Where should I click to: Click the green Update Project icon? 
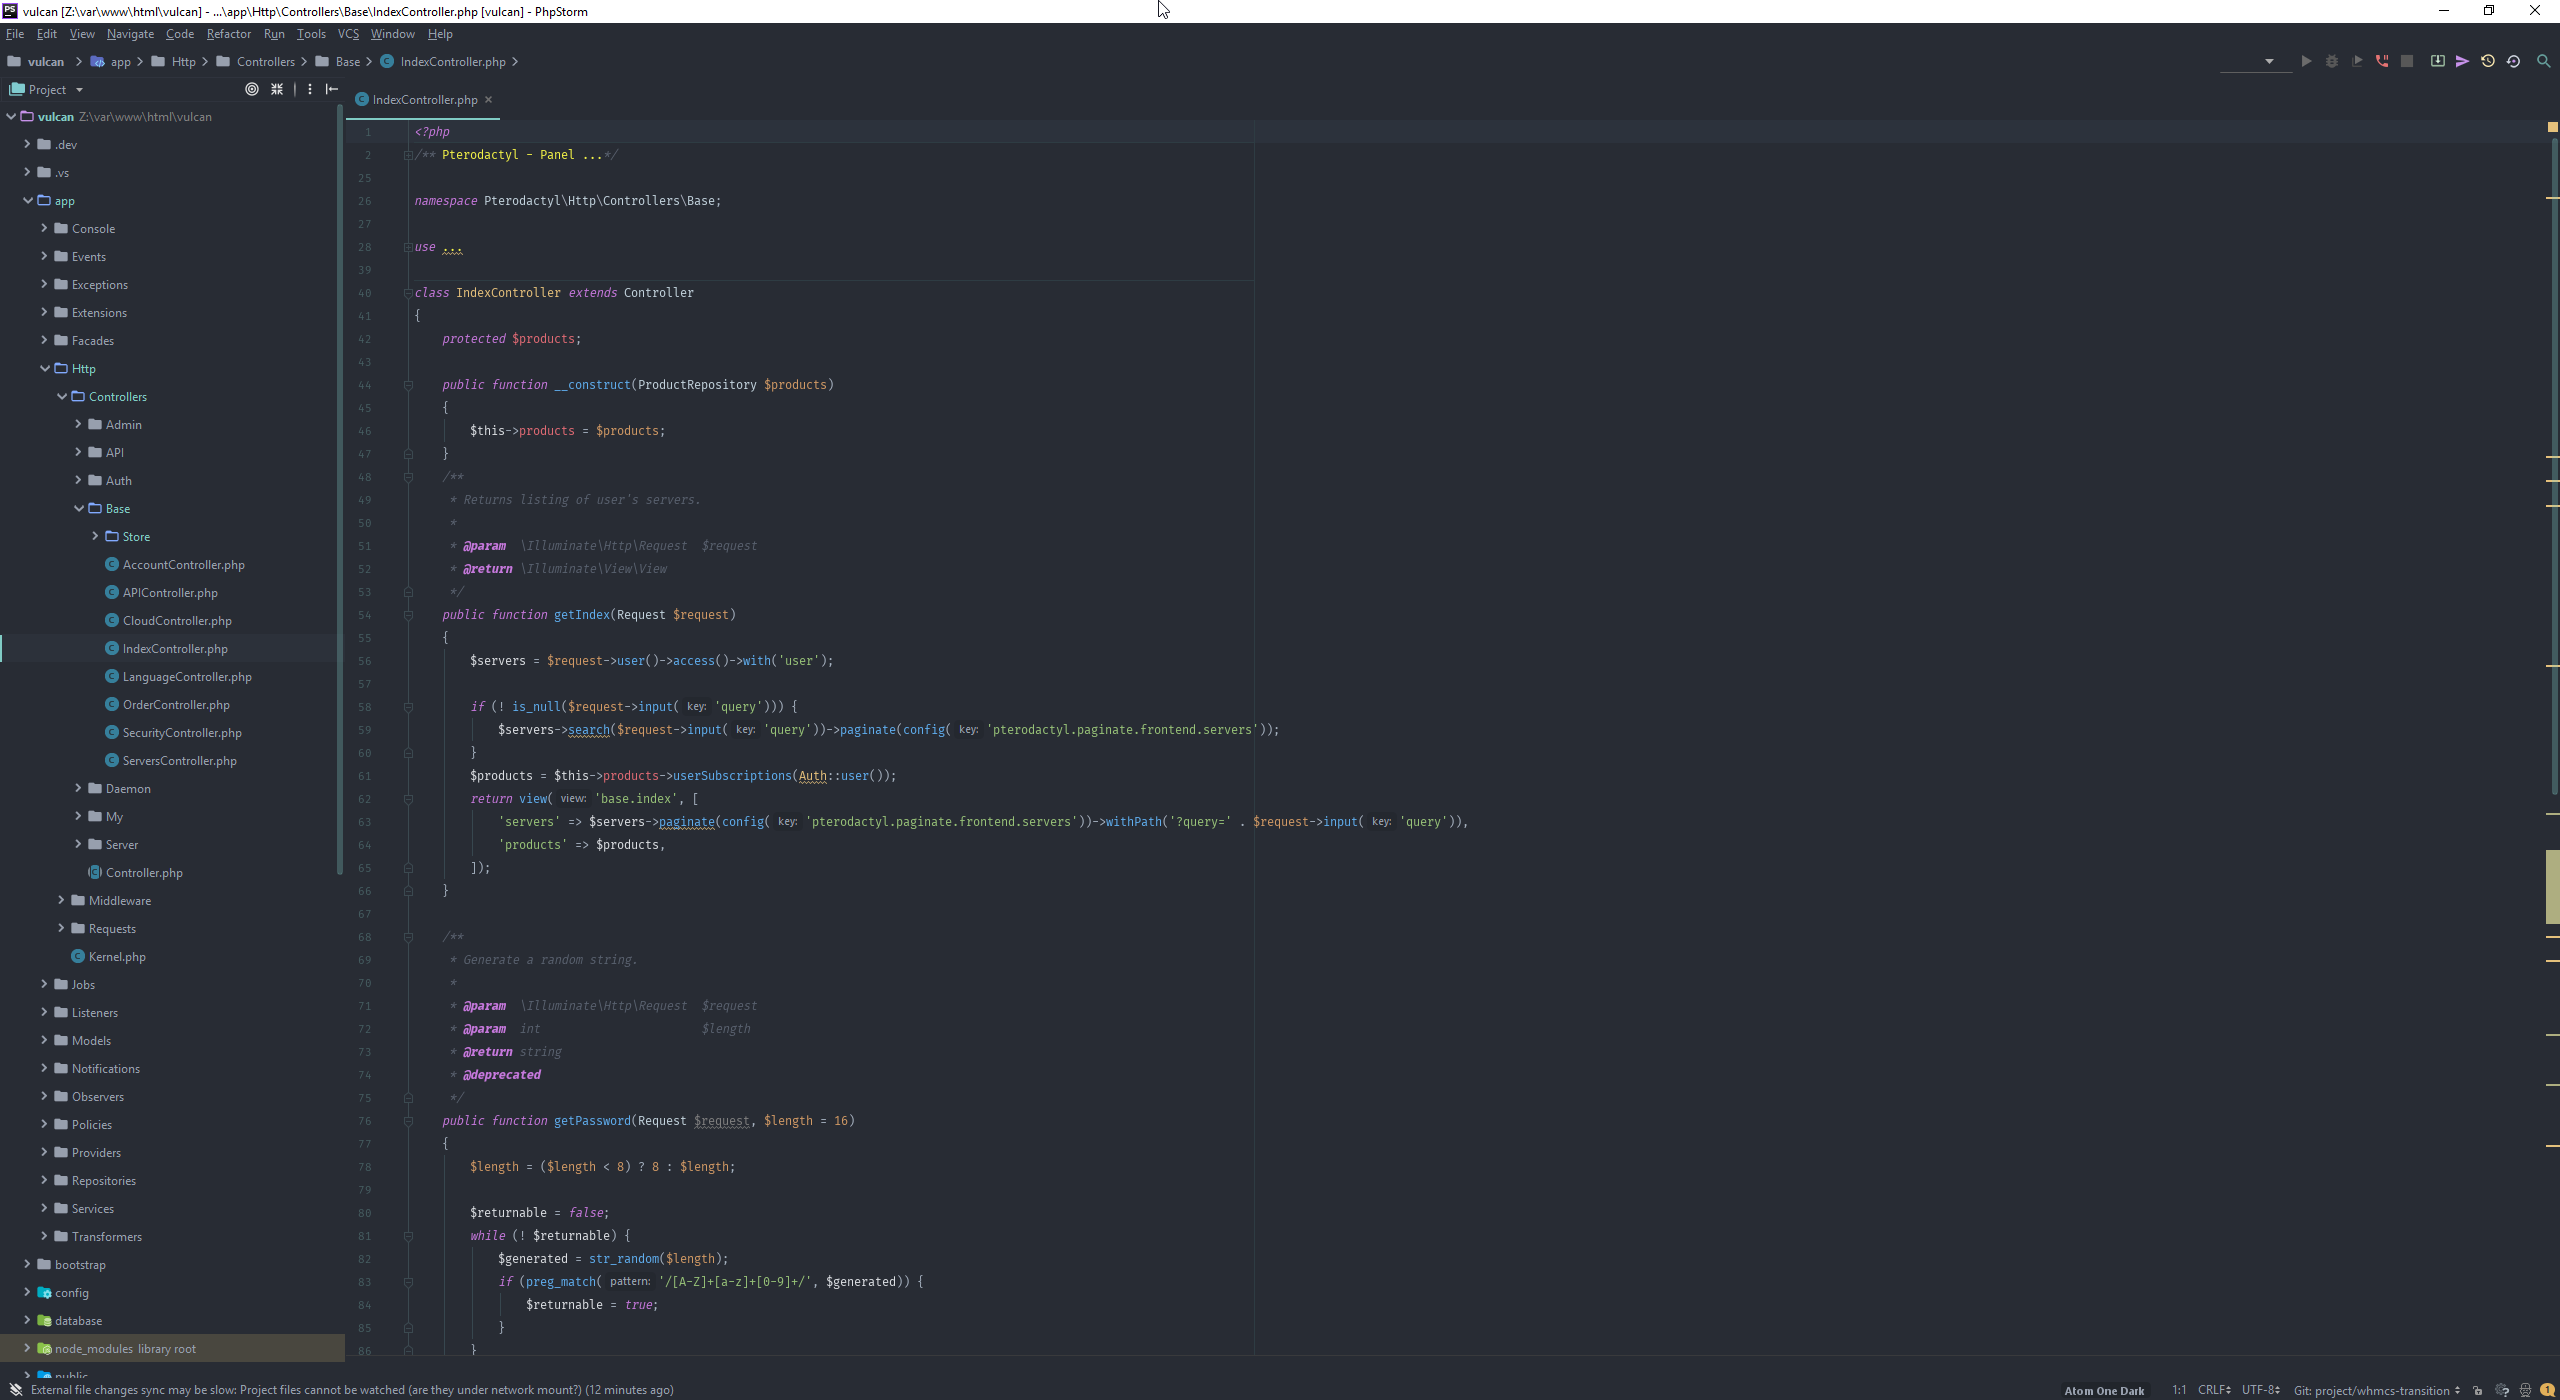pos(2437,61)
